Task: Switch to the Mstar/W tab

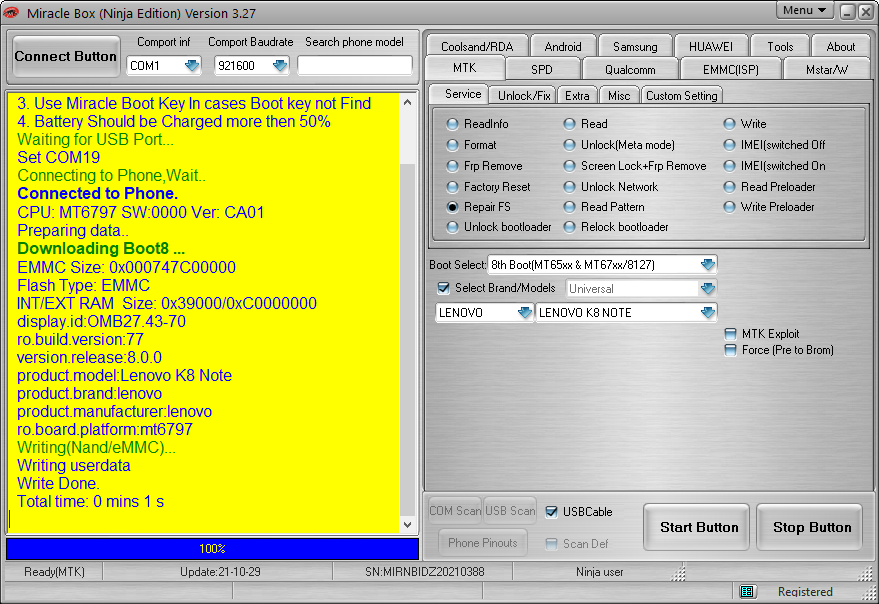Action: point(827,70)
